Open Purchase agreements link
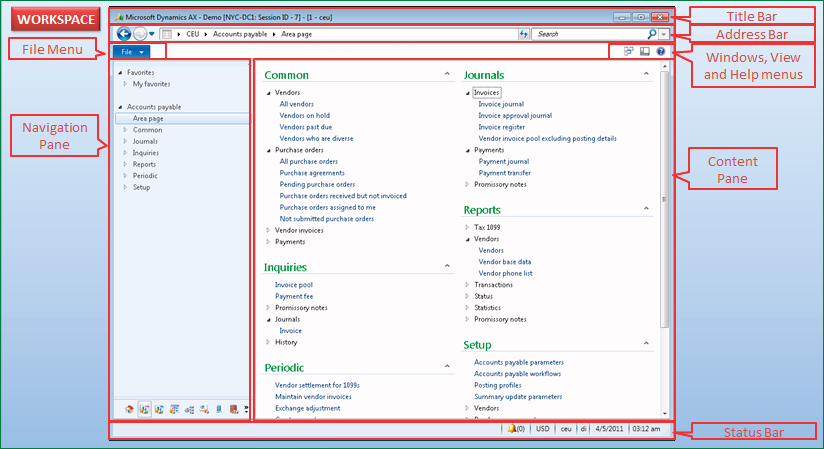The width and height of the screenshot is (824, 449). tap(312, 173)
